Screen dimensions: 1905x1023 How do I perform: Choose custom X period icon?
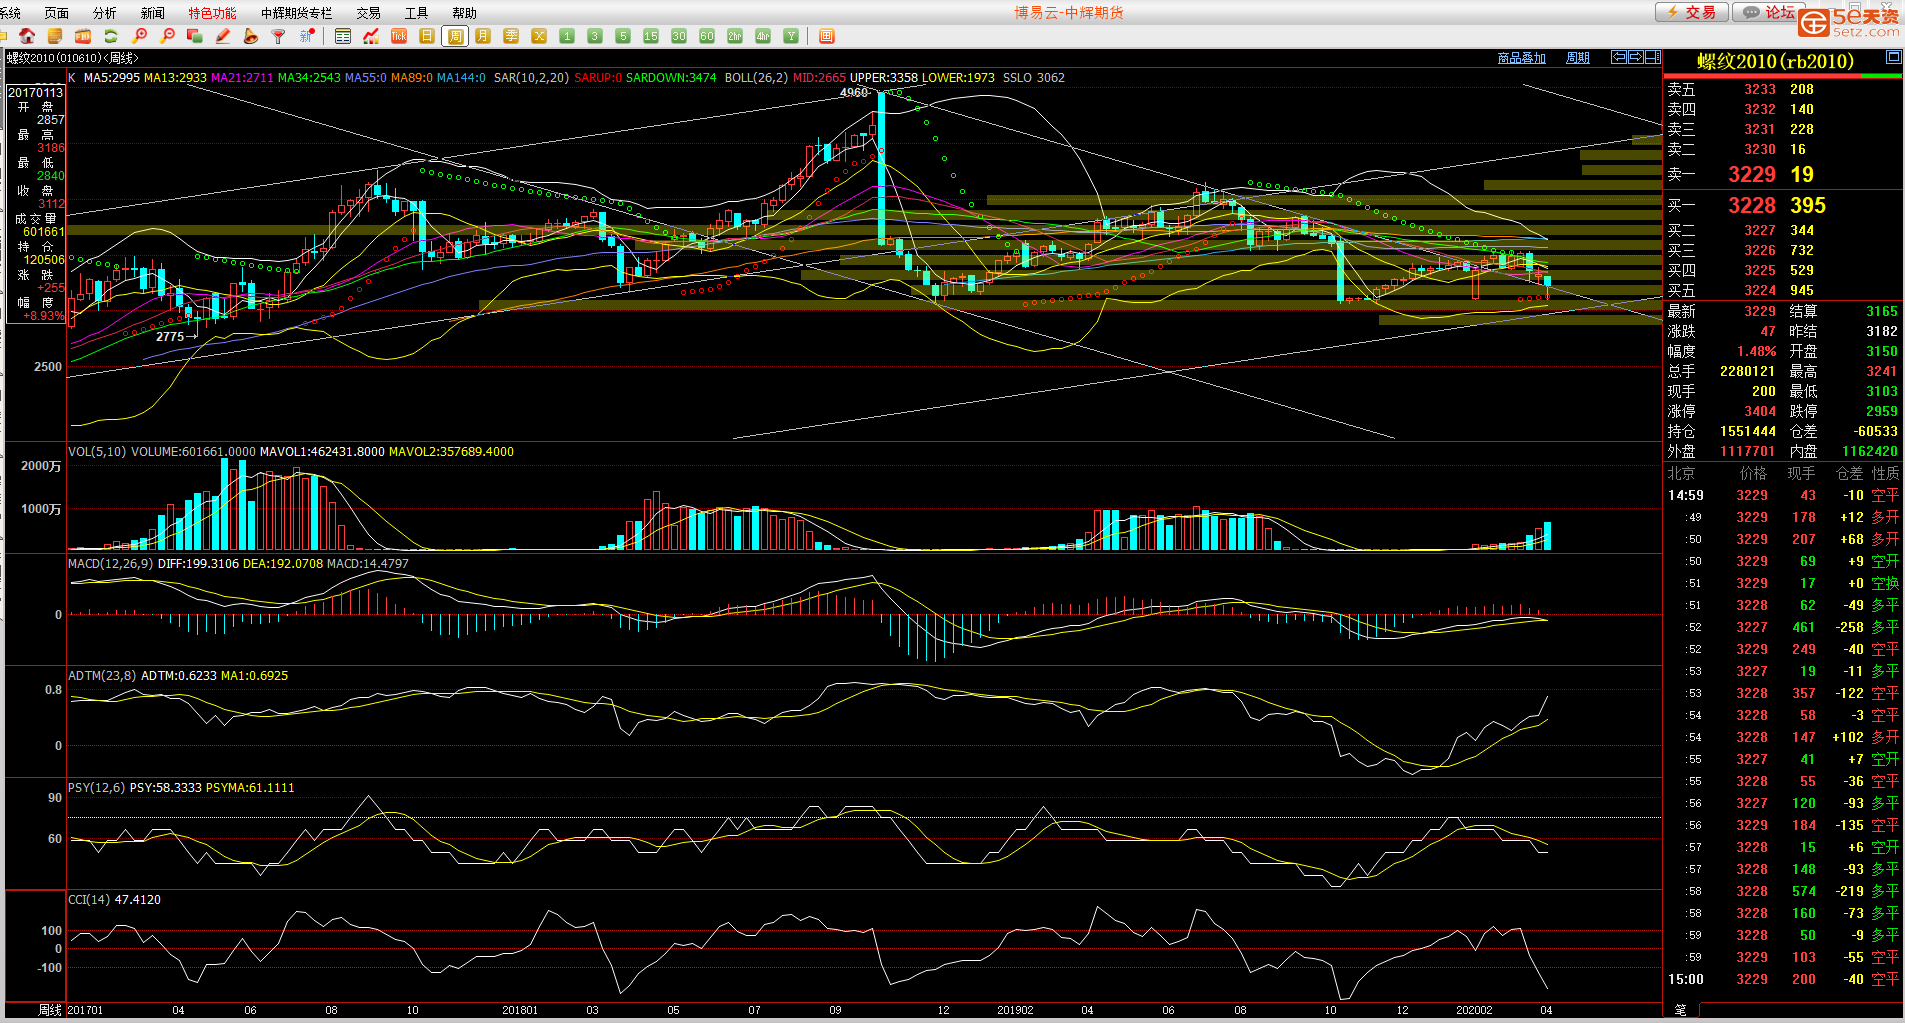point(539,36)
